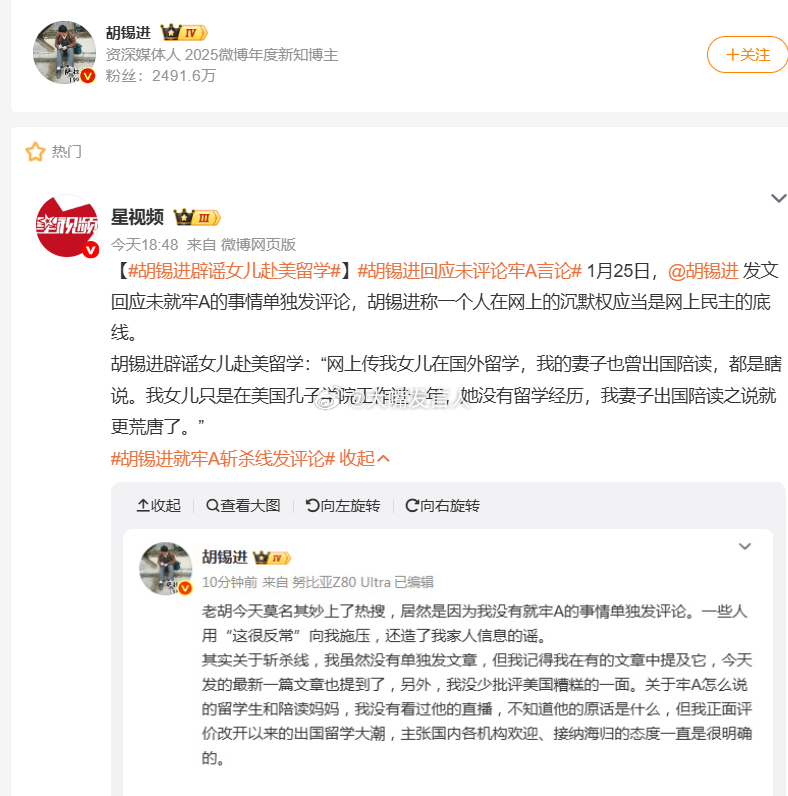
Task: Click 胡锡进's crown level IV badge in header
Action: point(184,32)
